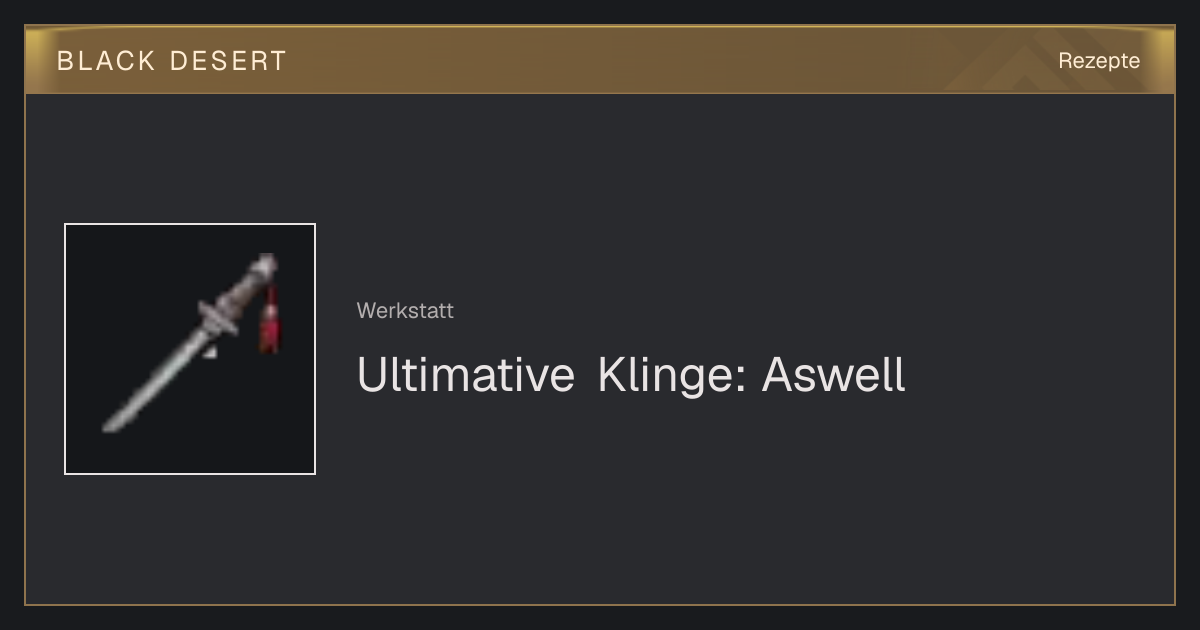
Task: Click the dark empty area below the title
Action: 700,500
